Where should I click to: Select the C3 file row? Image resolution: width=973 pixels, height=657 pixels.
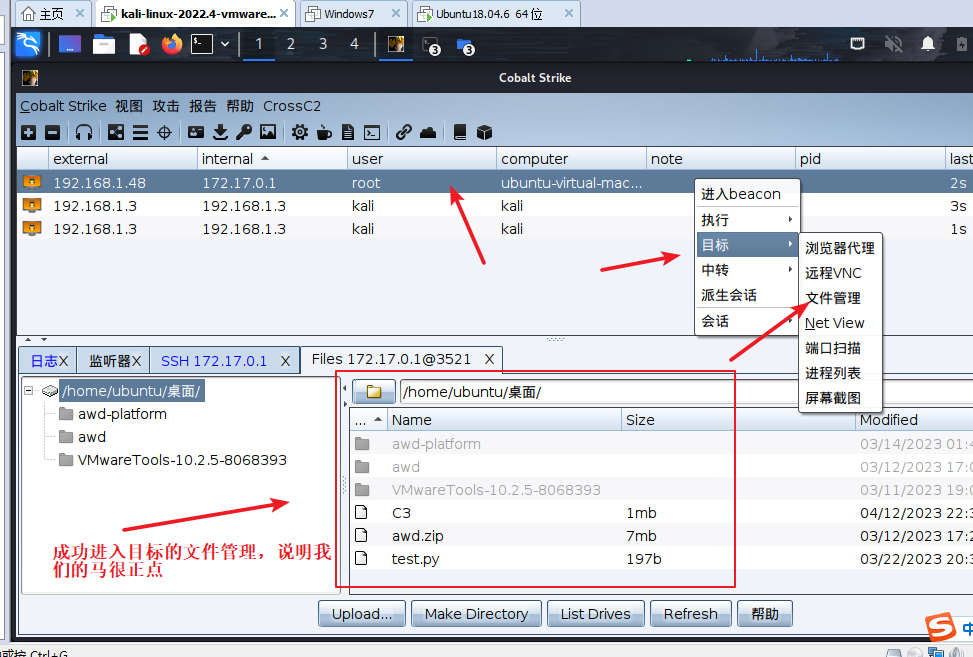pos(661,512)
